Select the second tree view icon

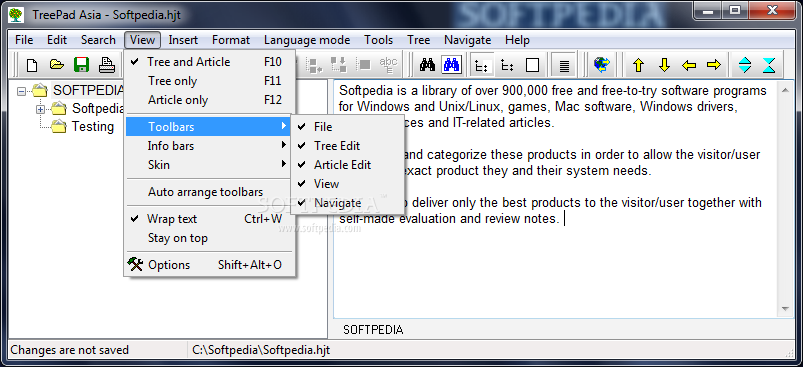coord(507,65)
